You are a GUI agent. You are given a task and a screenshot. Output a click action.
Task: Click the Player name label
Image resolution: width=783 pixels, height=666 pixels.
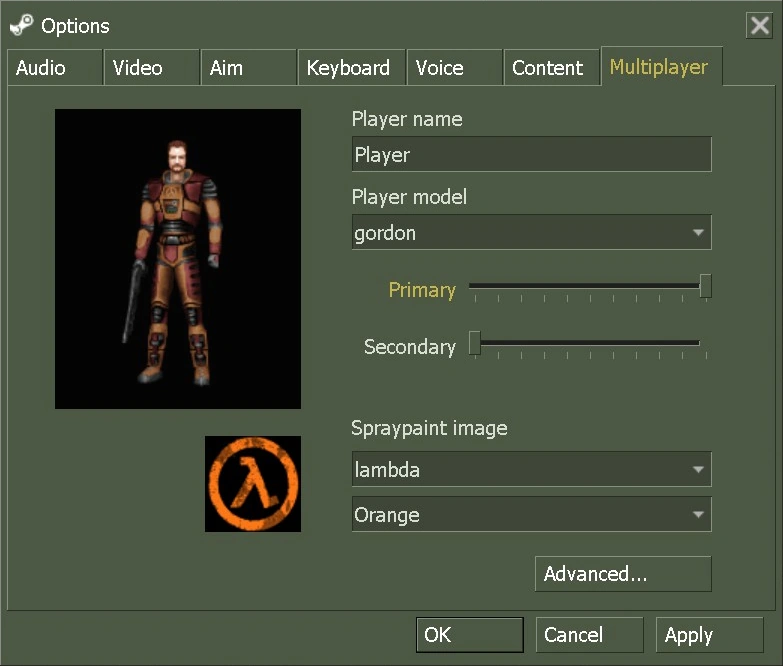tap(407, 119)
